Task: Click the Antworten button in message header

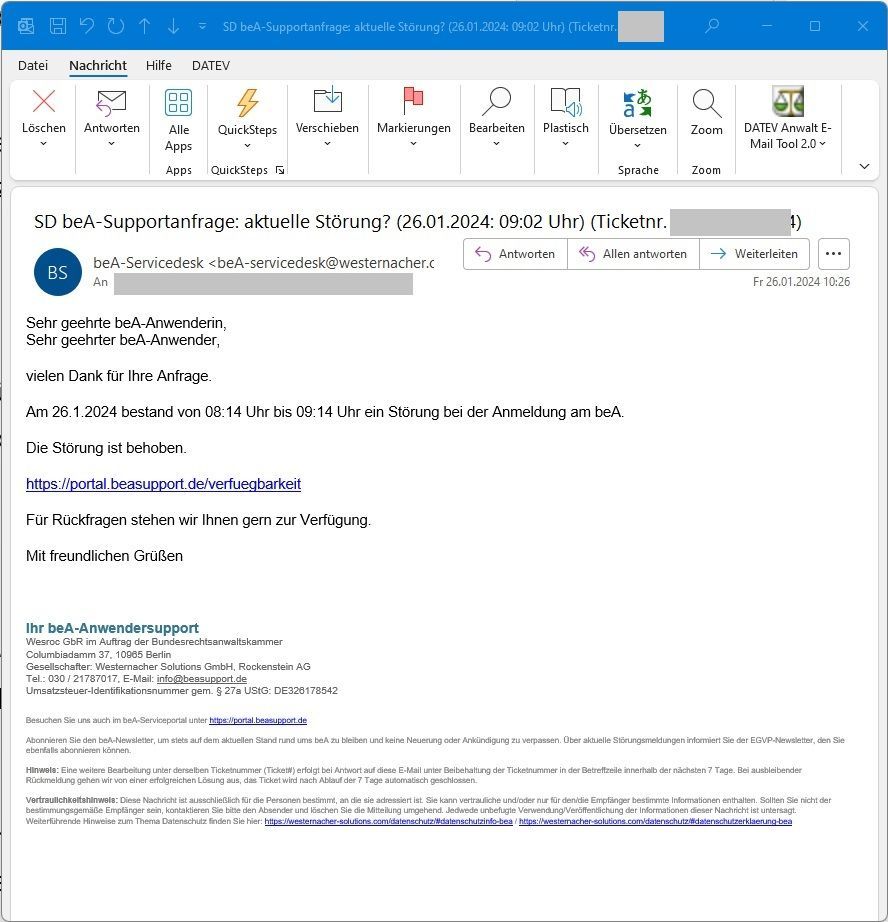Action: (515, 254)
